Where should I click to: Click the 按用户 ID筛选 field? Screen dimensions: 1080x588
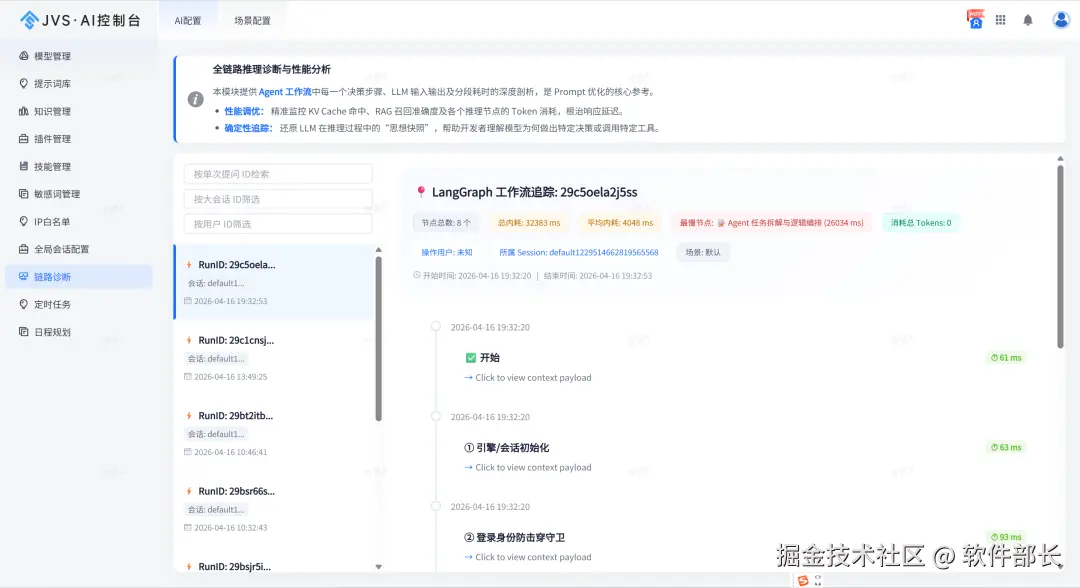(278, 224)
